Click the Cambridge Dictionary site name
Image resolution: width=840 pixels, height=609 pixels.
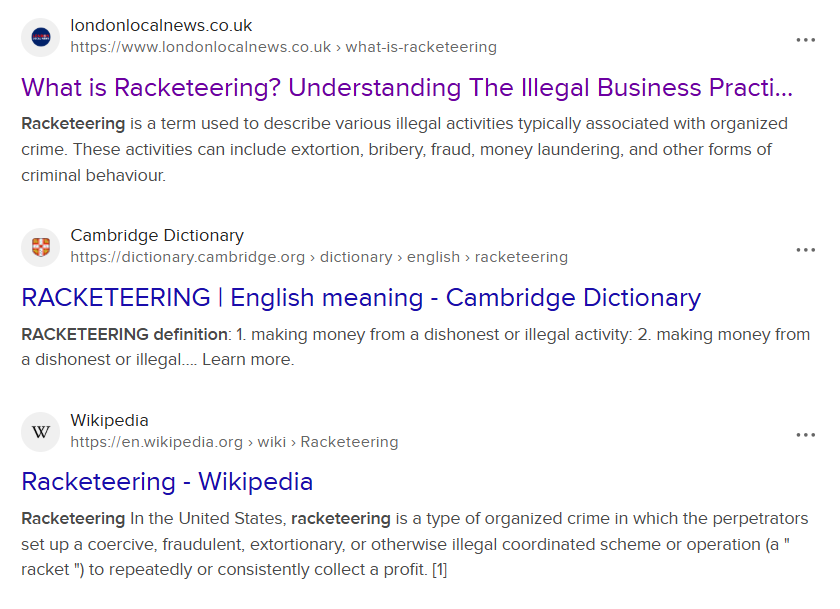tap(157, 236)
